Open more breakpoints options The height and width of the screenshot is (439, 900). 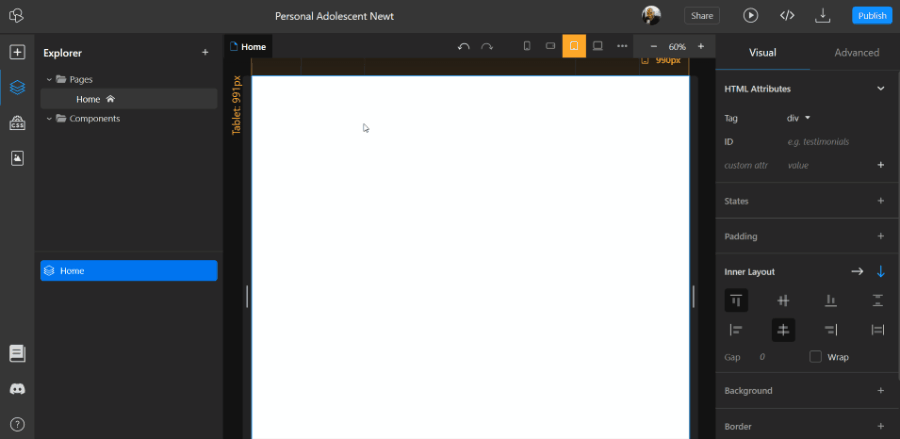tap(622, 46)
